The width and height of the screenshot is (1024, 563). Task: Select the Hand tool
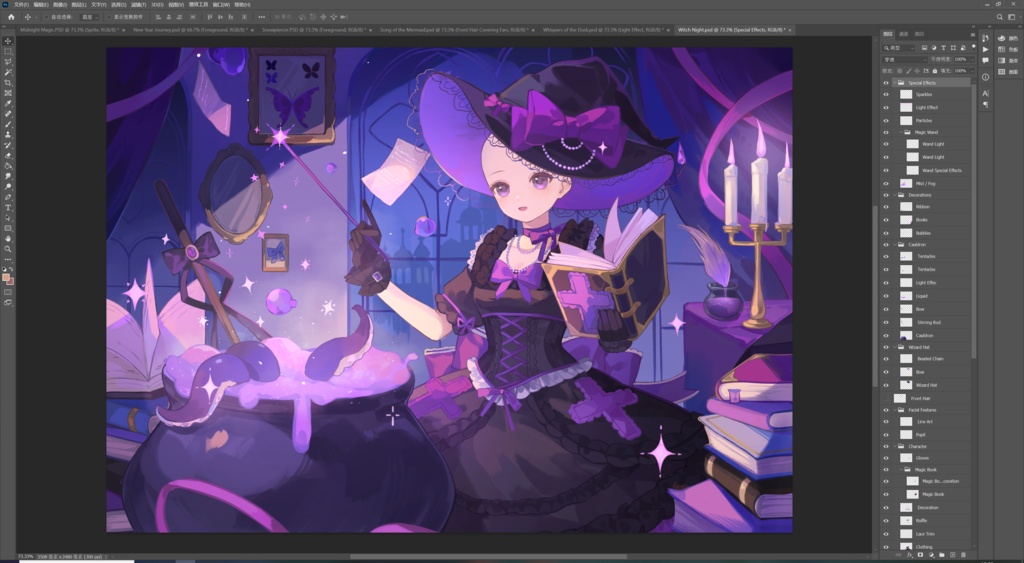point(8,239)
